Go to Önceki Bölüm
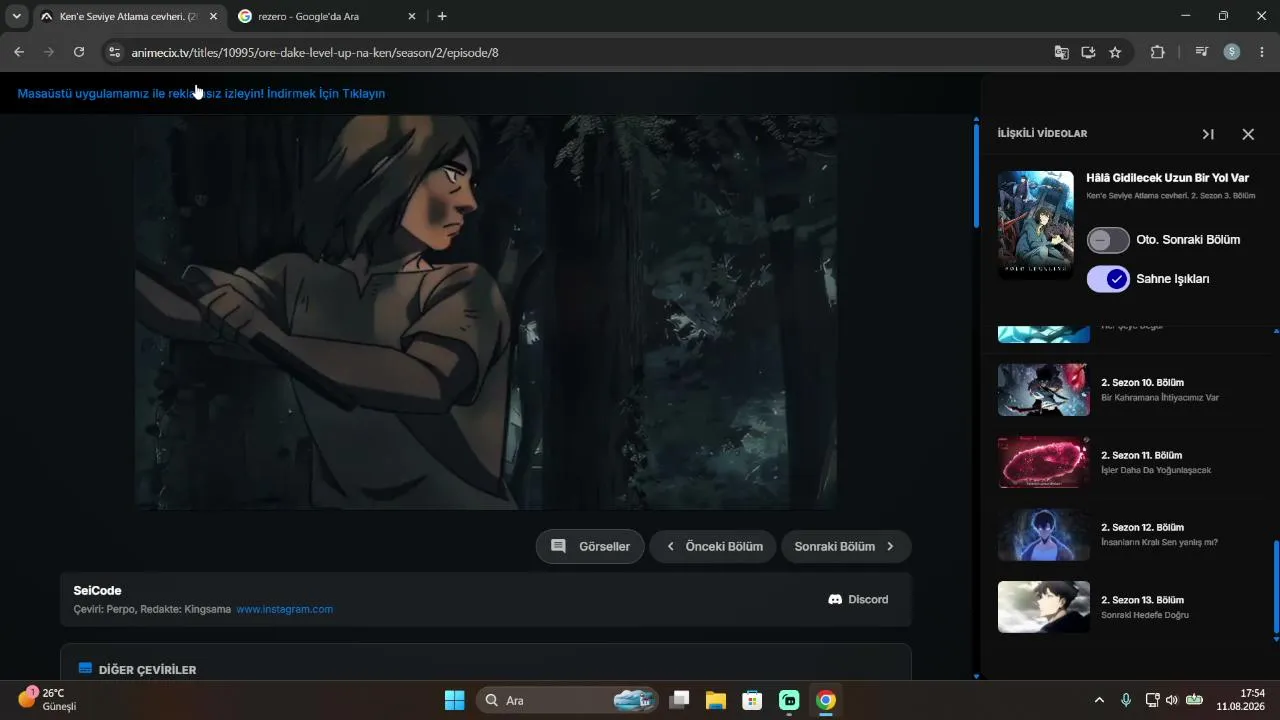 point(713,547)
